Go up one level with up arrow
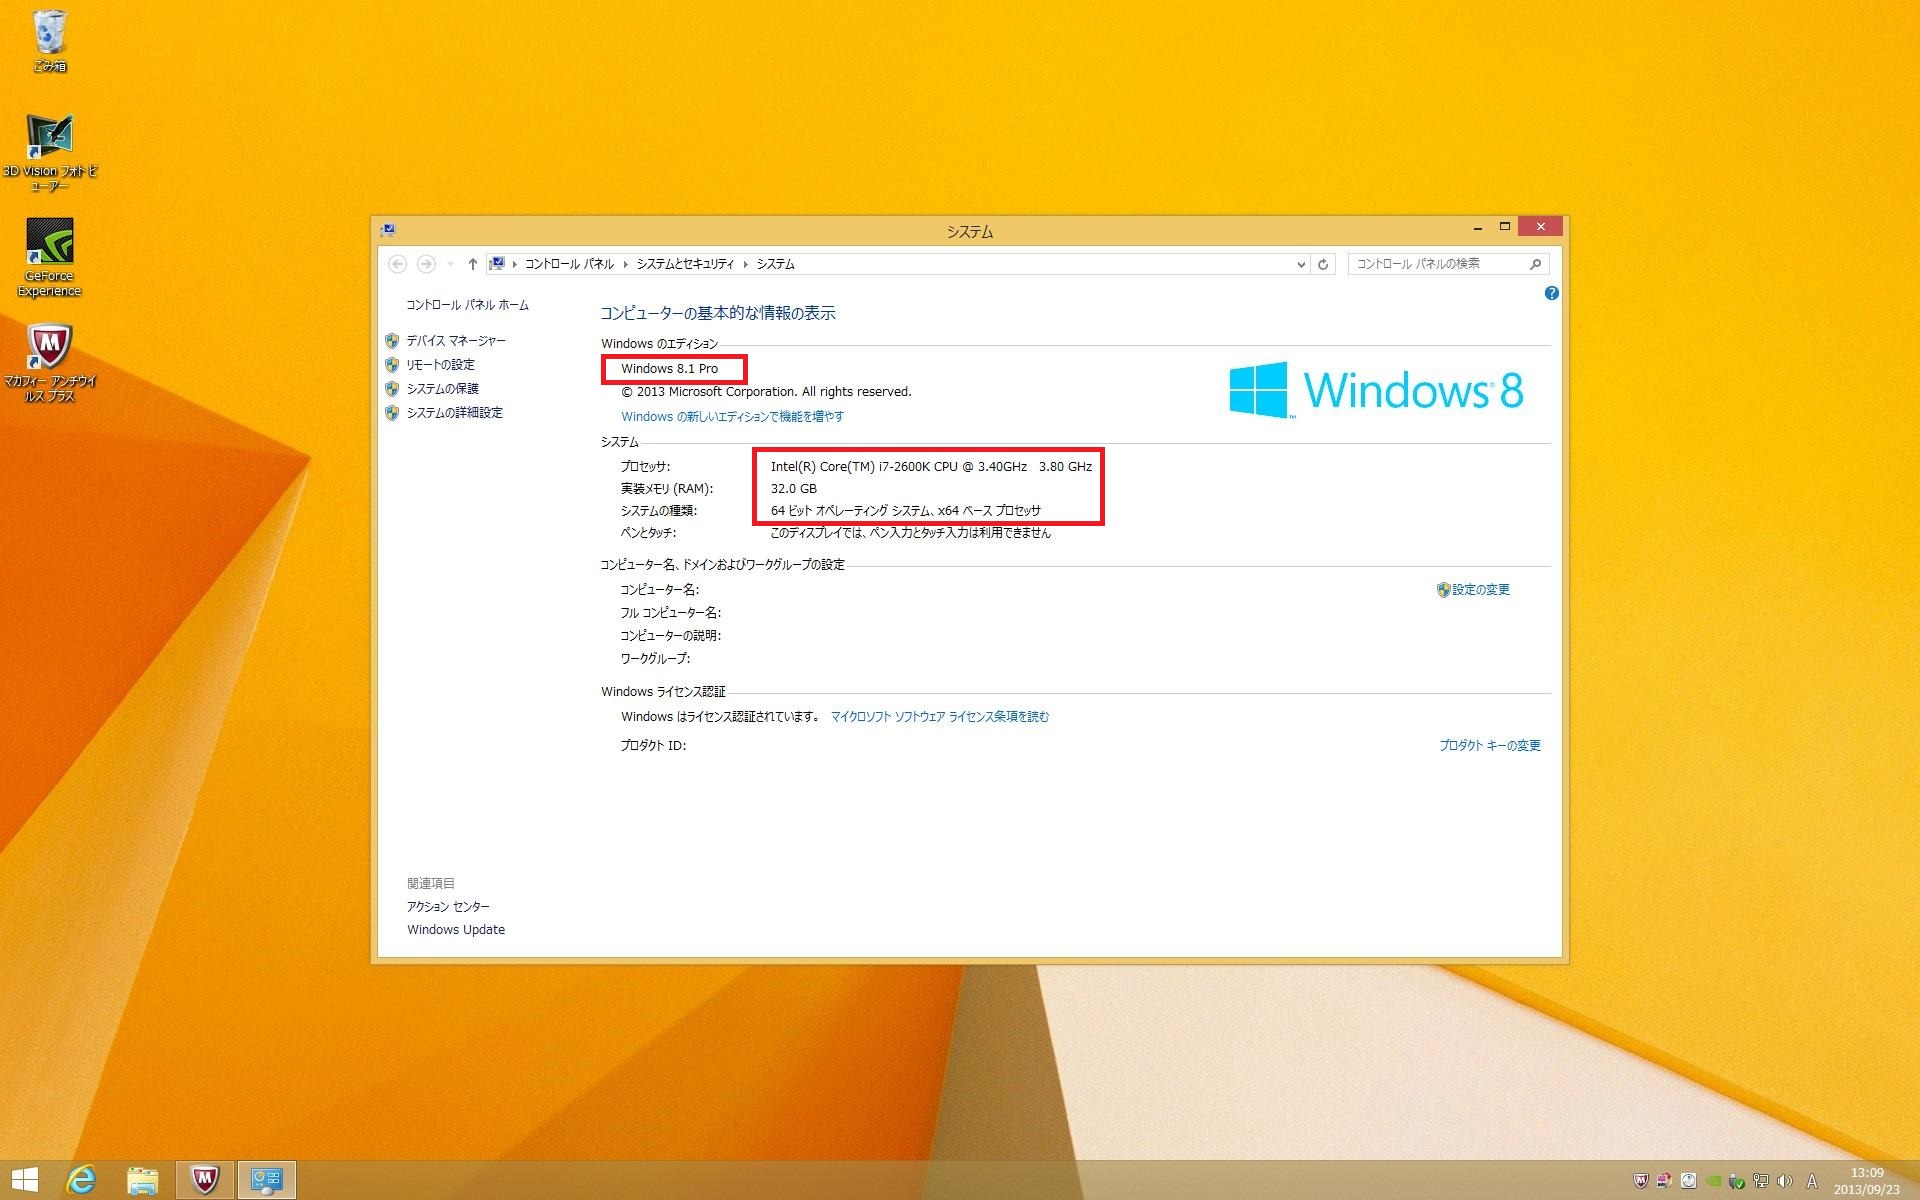This screenshot has height=1200, width=1920. coord(472,264)
